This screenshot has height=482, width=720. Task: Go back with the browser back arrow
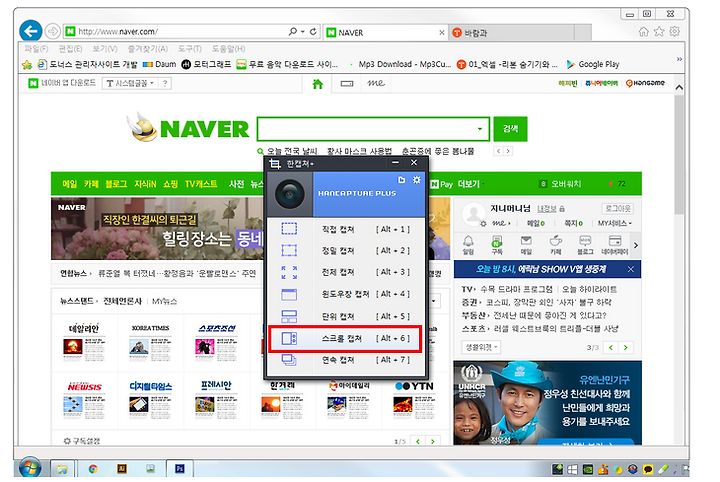pyautogui.click(x=31, y=32)
